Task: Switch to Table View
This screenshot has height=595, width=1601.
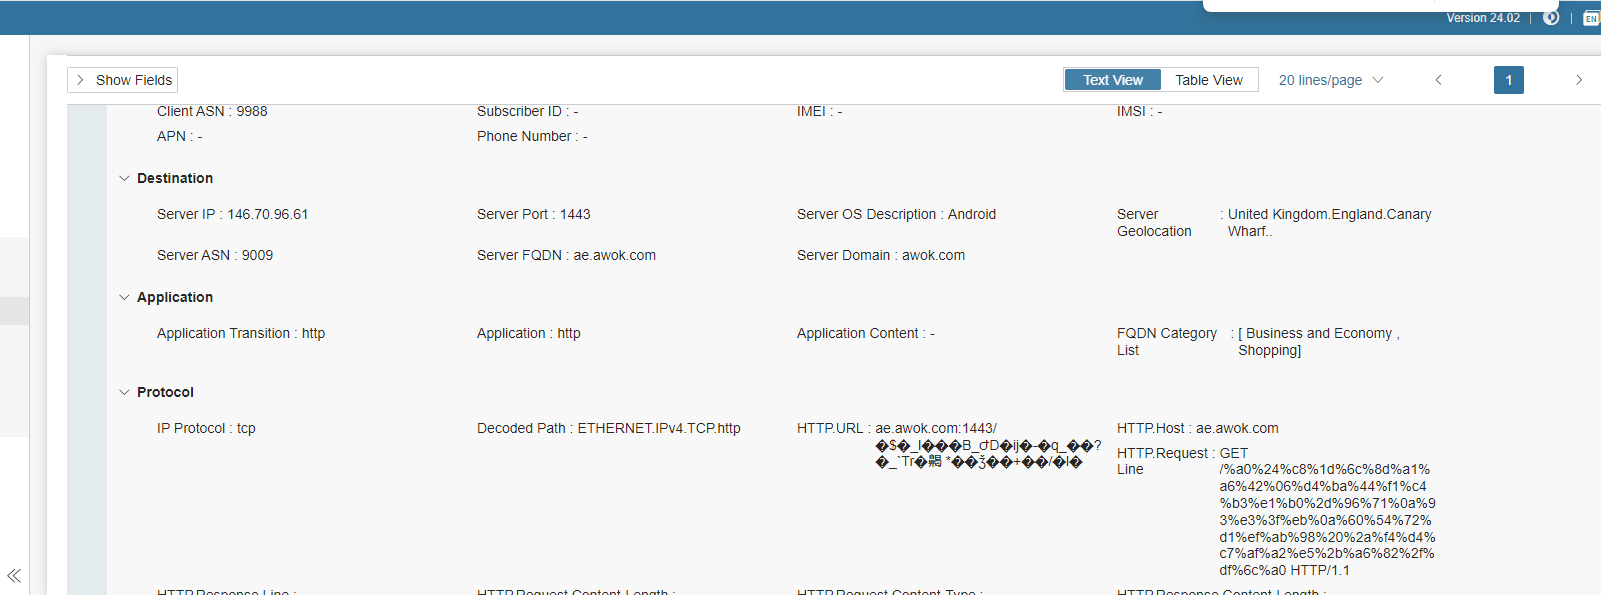Action: (x=1208, y=80)
